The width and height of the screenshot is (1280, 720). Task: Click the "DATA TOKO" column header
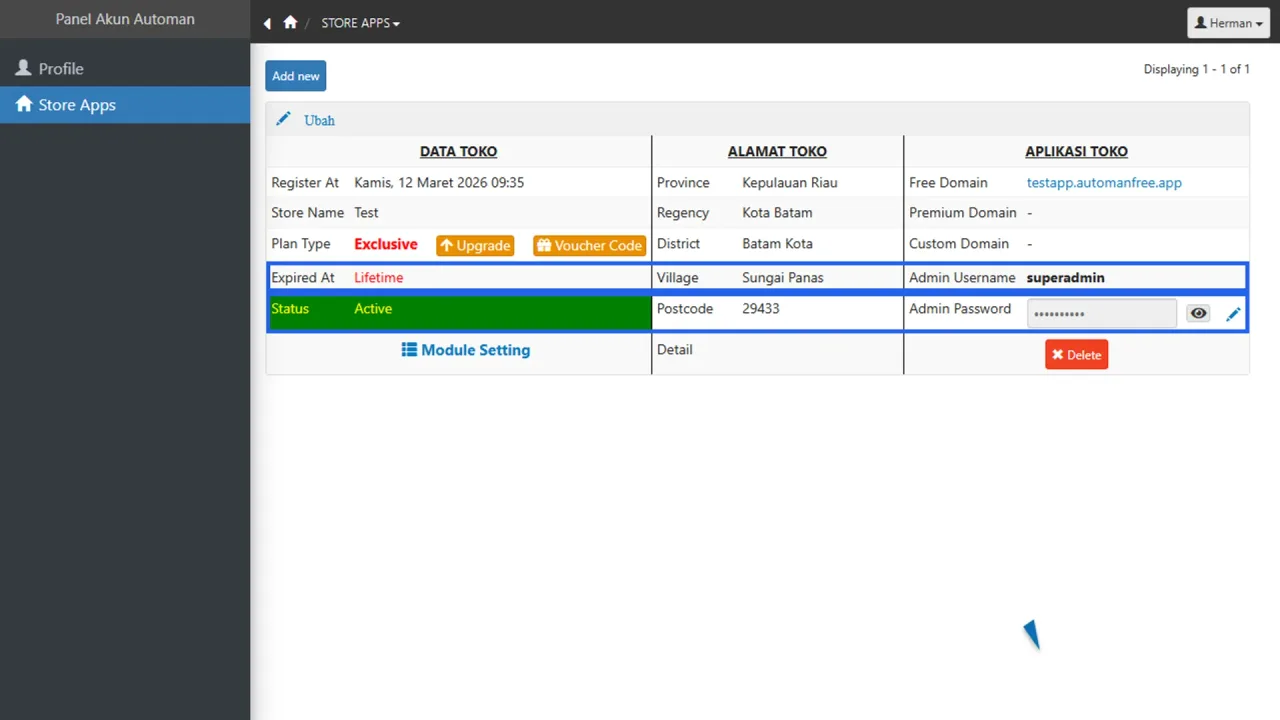[458, 152]
